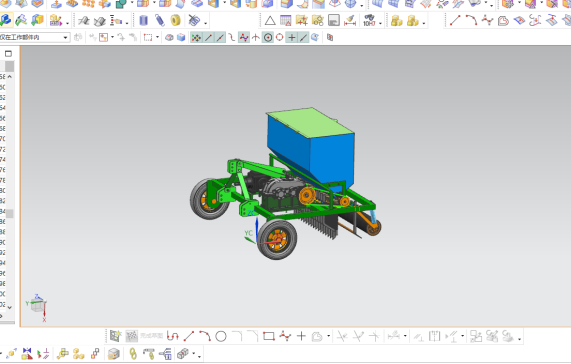Select the blue cylinder feature icon
The image size is (571, 364).
pyautogui.click(x=143, y=20)
